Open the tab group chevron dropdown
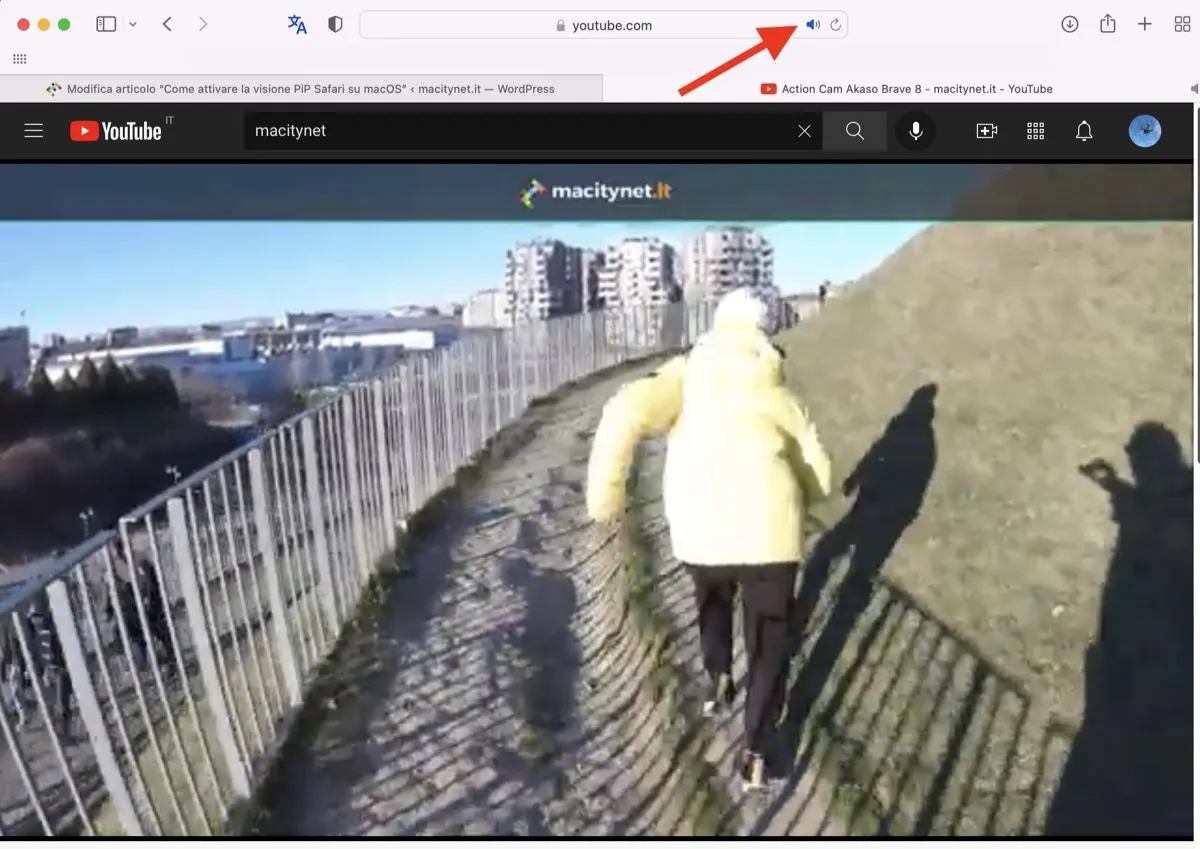1200x849 pixels. coord(133,24)
